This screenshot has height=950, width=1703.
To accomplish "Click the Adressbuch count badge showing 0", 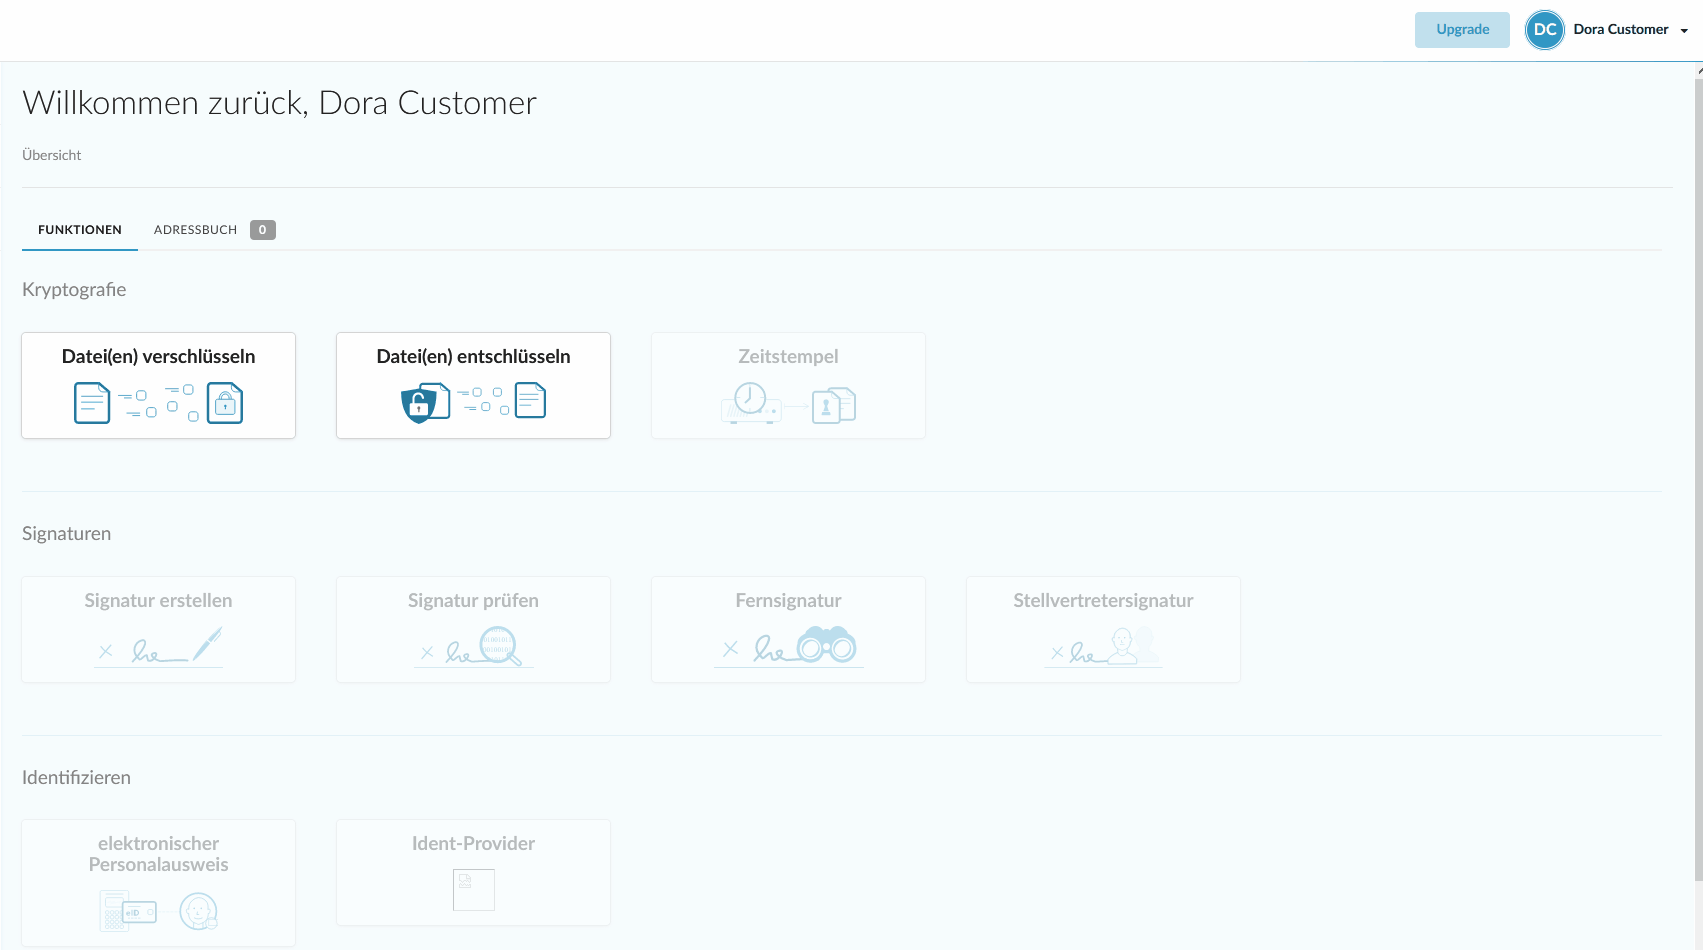I will (263, 230).
